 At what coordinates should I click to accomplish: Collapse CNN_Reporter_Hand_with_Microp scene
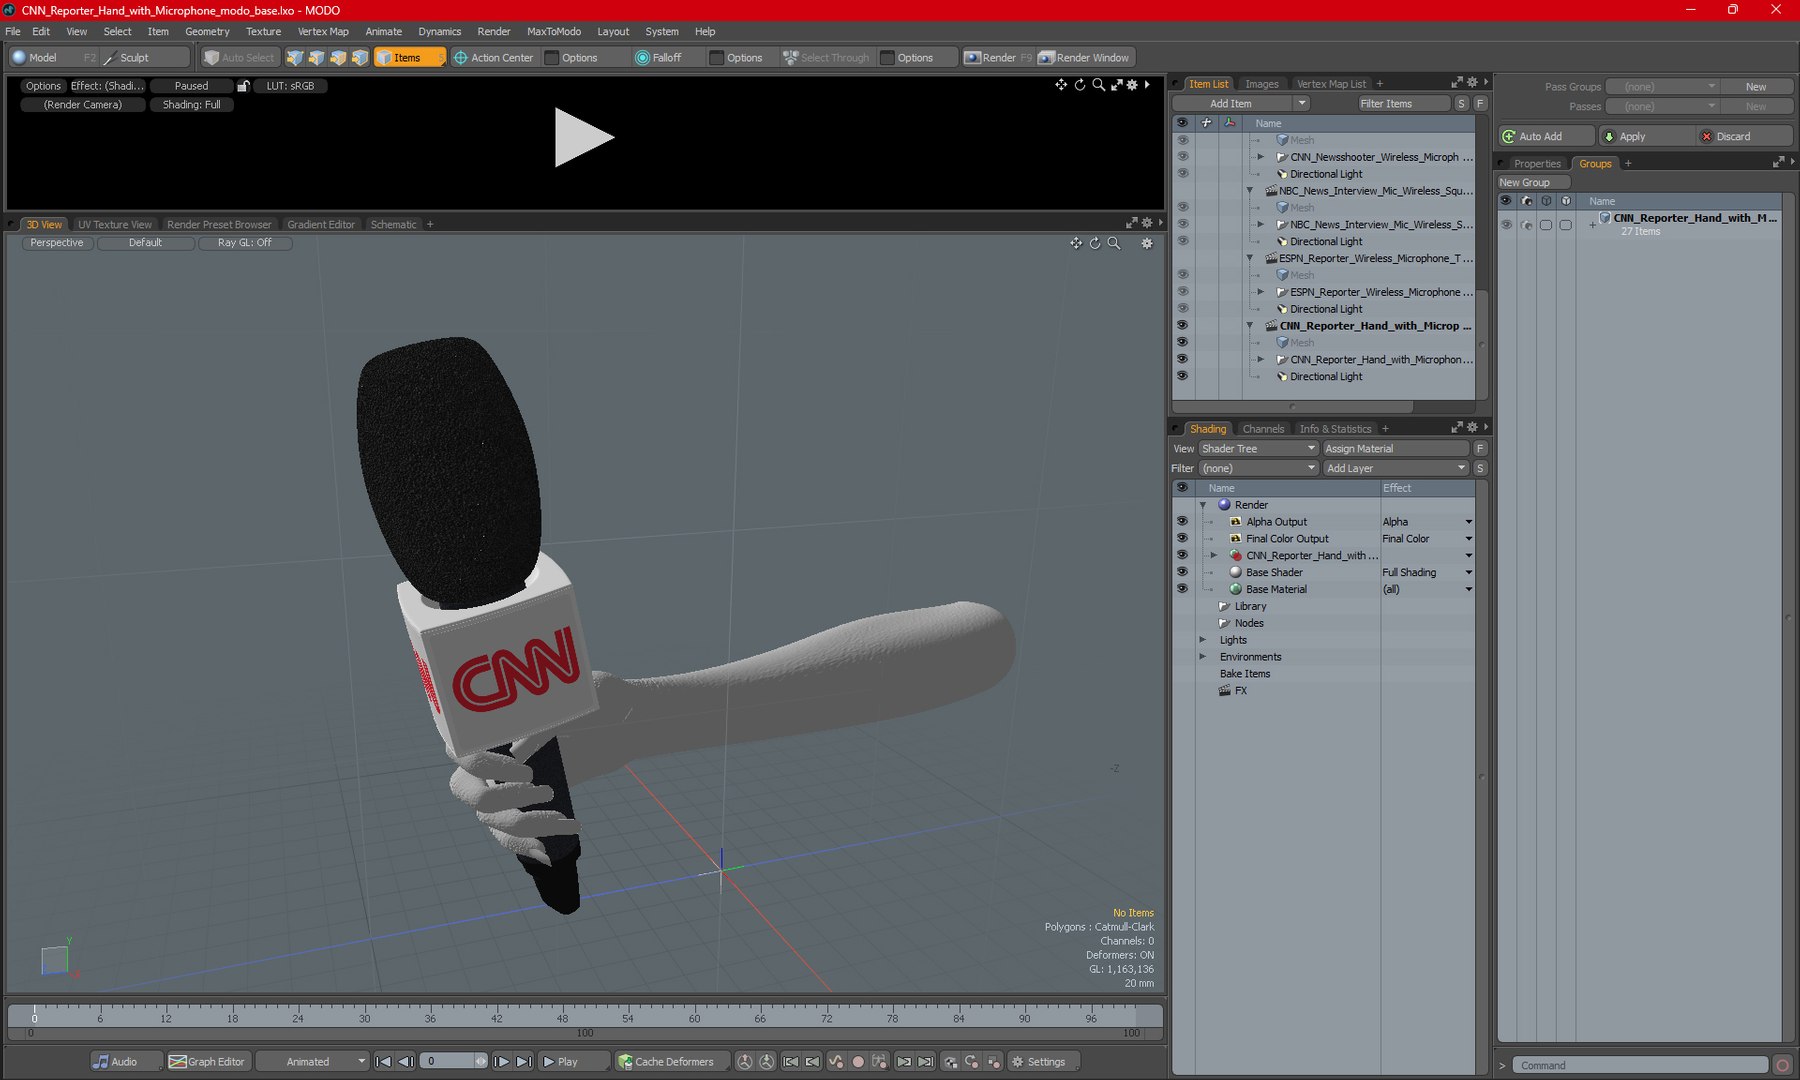click(x=1250, y=325)
